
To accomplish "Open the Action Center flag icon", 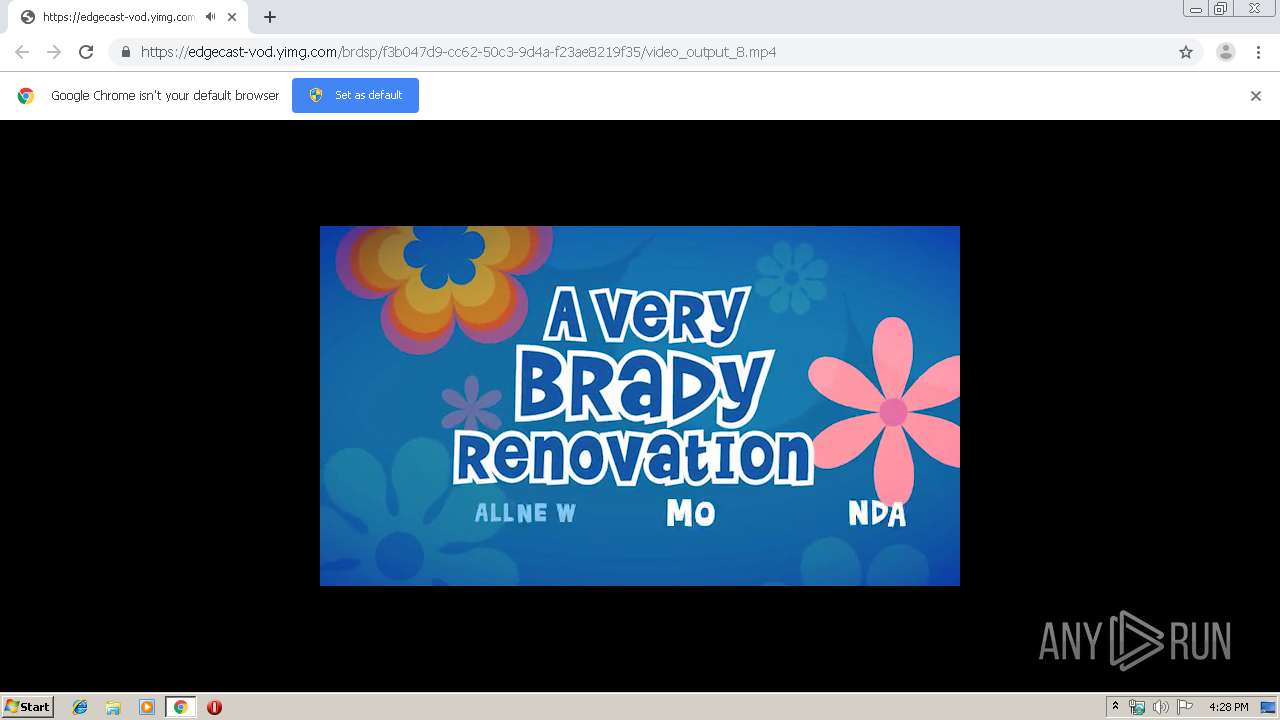I will [x=1185, y=707].
